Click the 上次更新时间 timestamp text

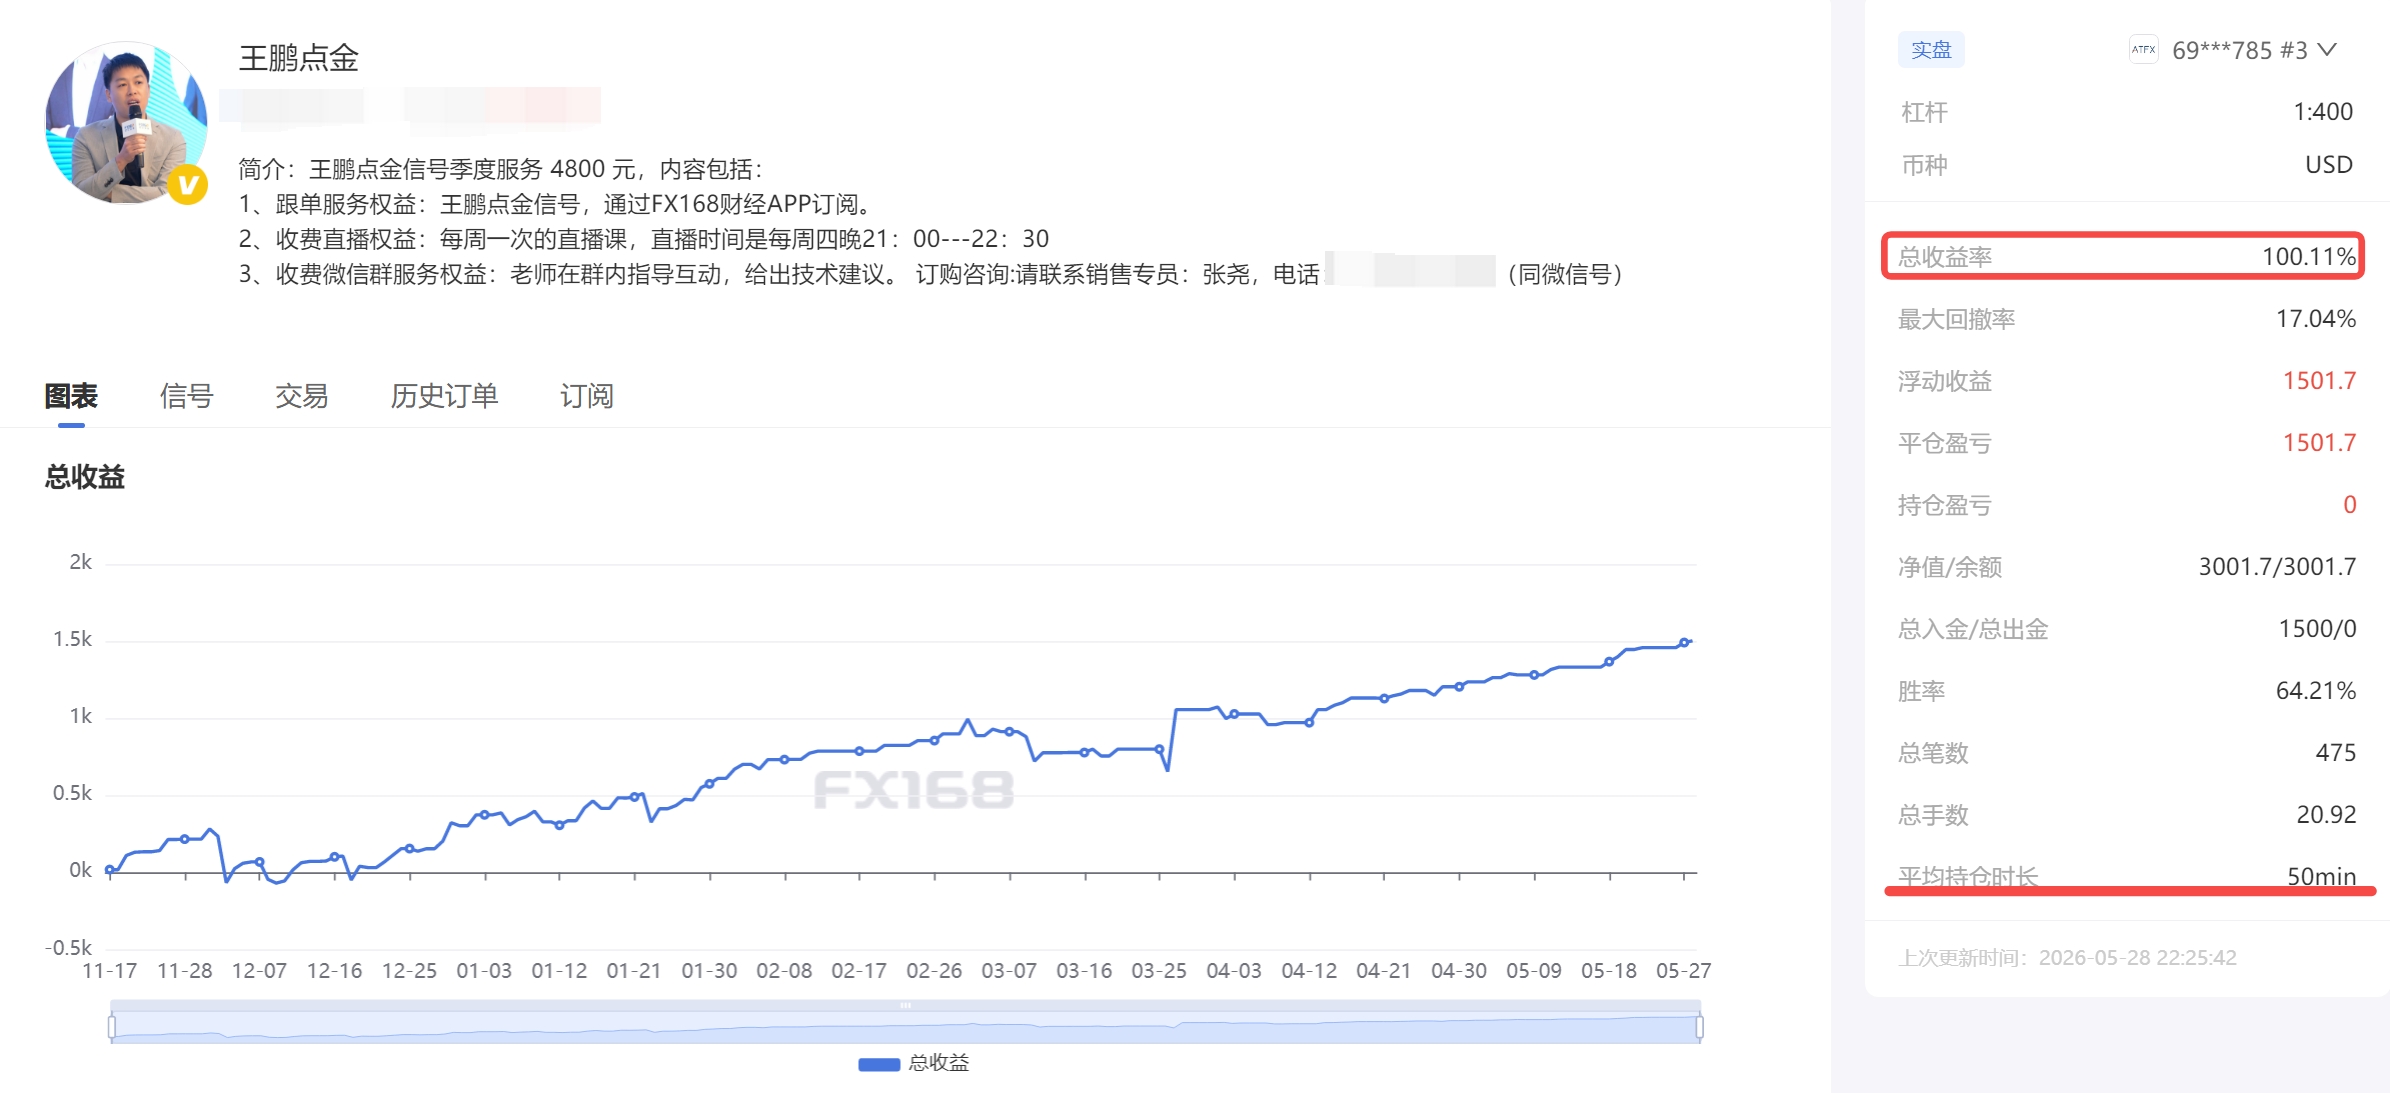click(2067, 958)
